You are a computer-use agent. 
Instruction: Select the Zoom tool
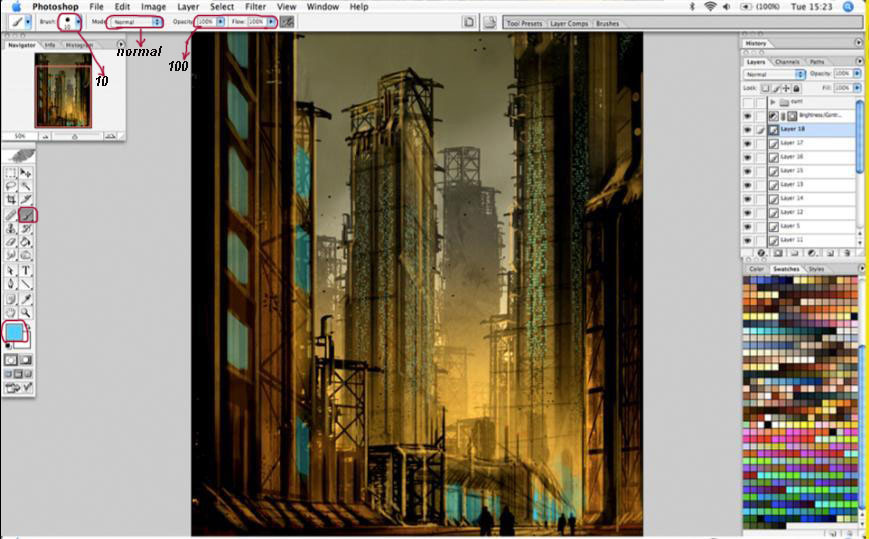point(25,312)
